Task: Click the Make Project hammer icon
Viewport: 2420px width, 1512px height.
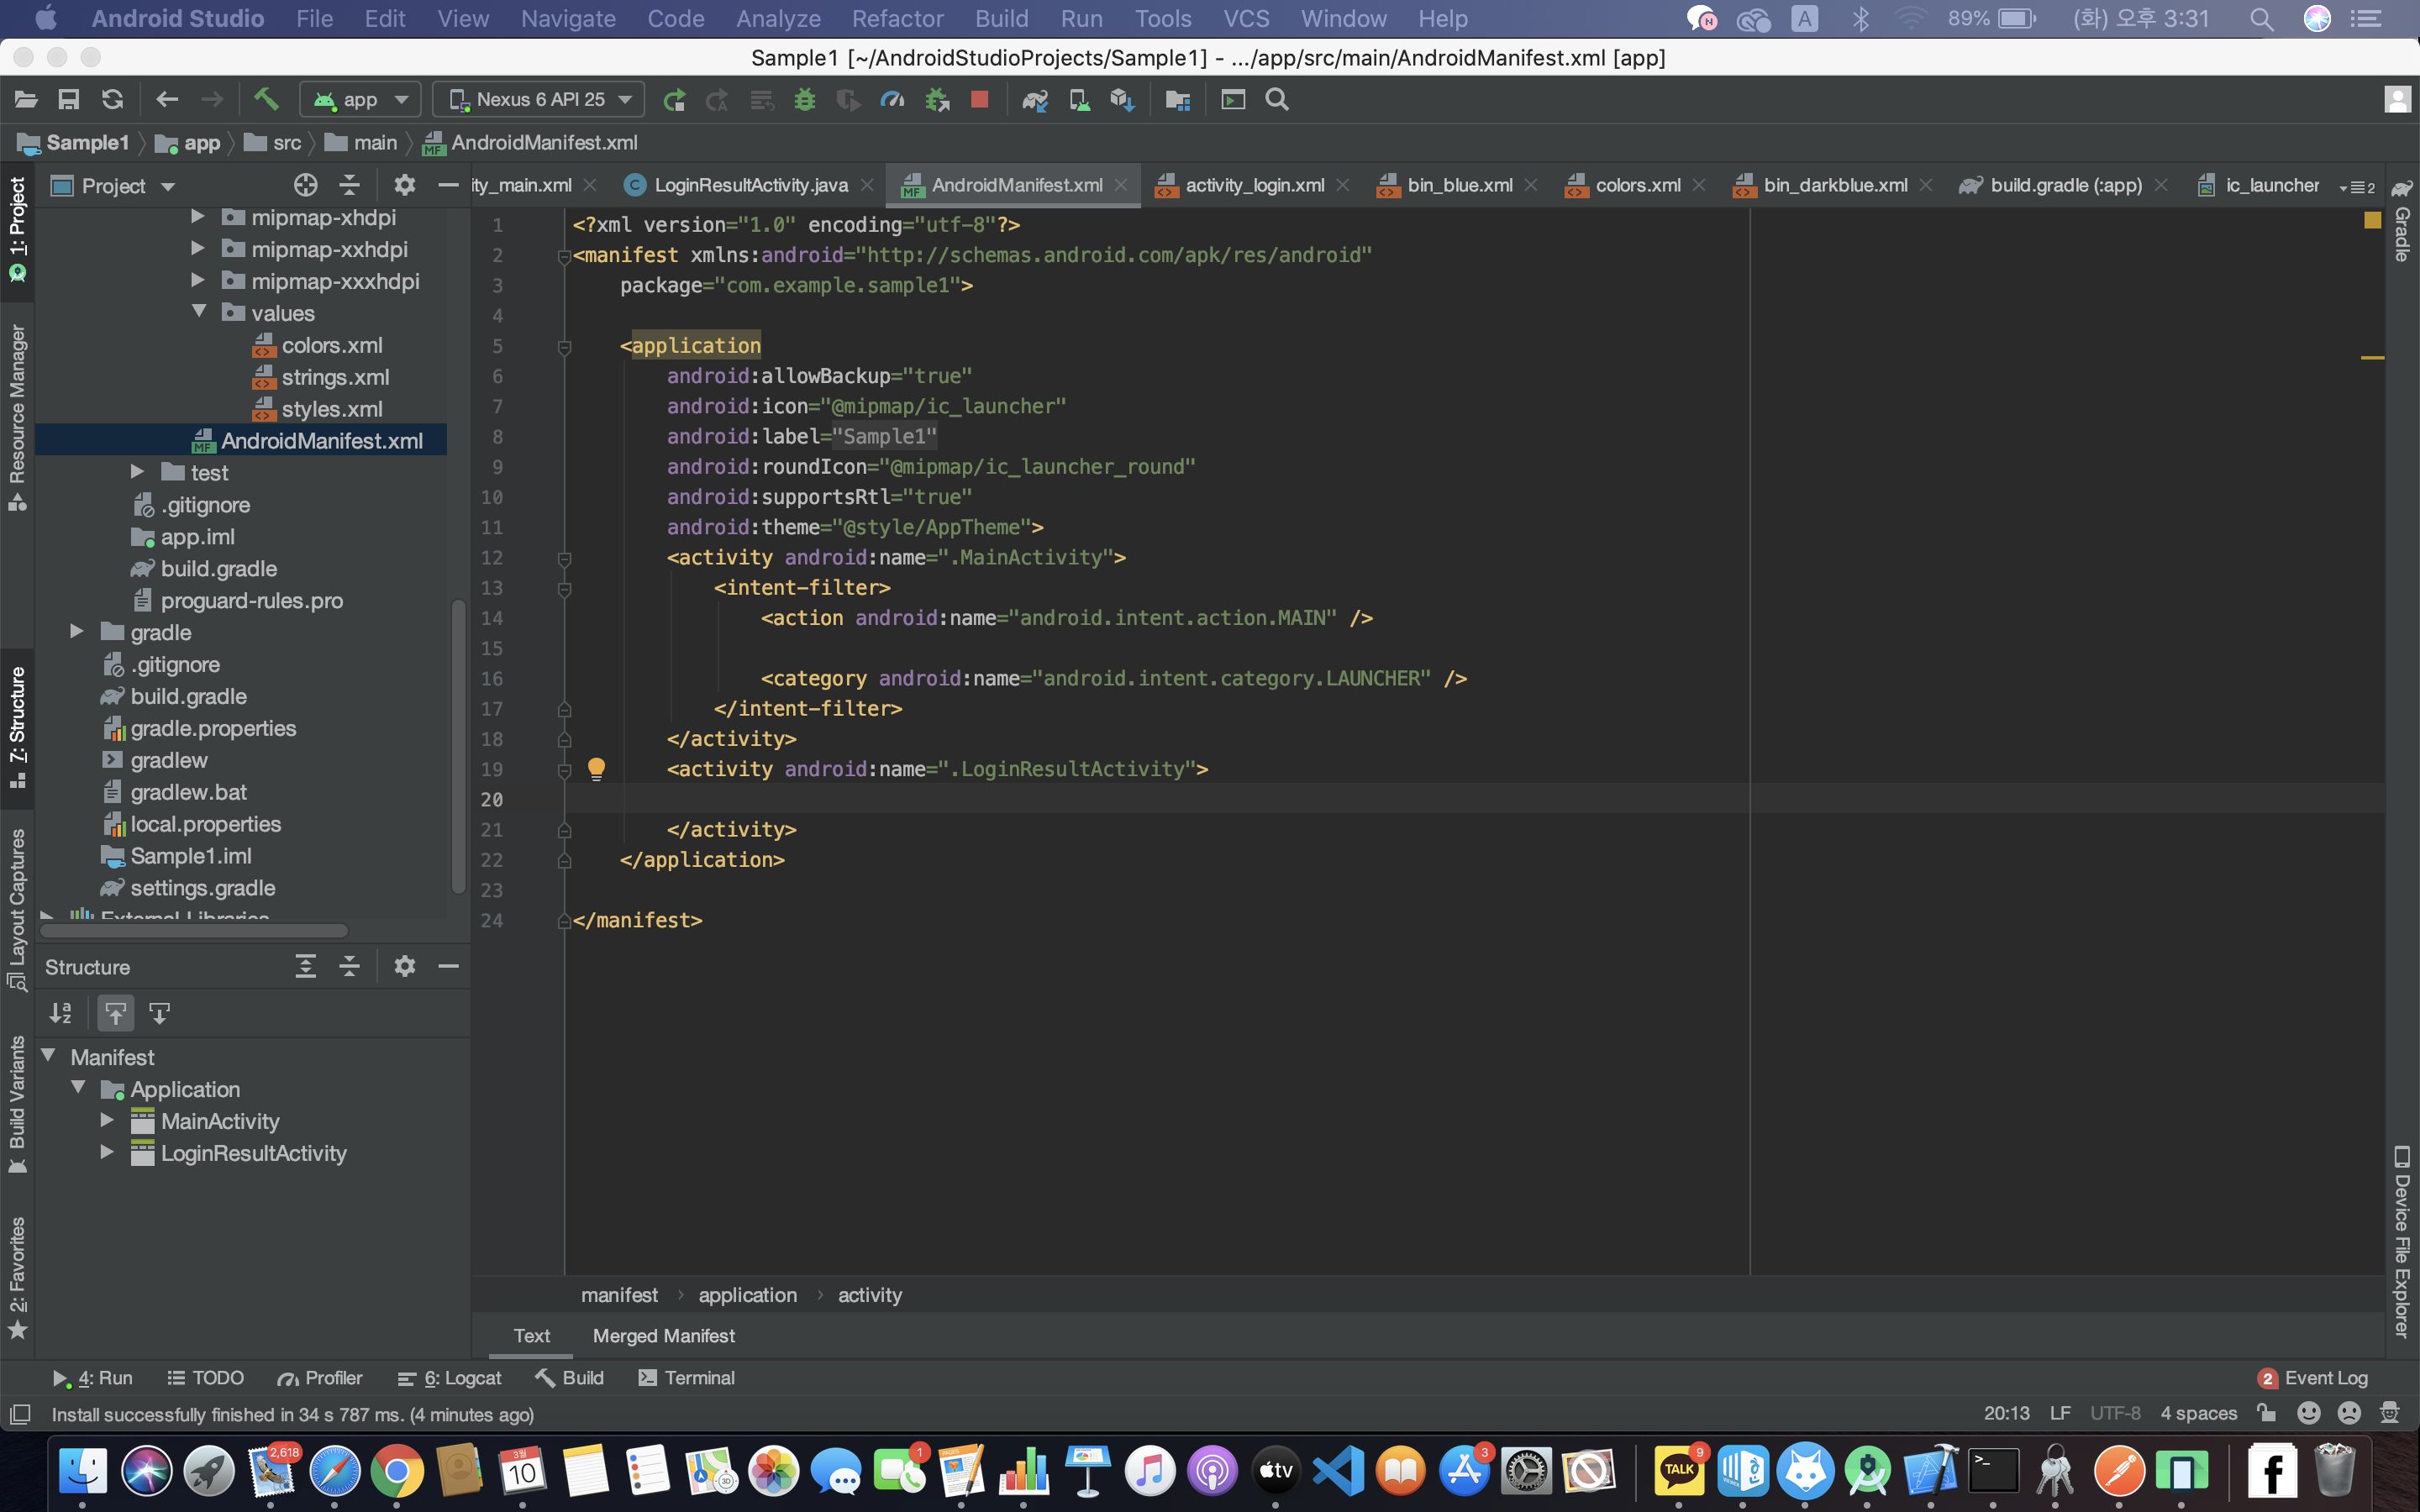Action: [x=265, y=99]
